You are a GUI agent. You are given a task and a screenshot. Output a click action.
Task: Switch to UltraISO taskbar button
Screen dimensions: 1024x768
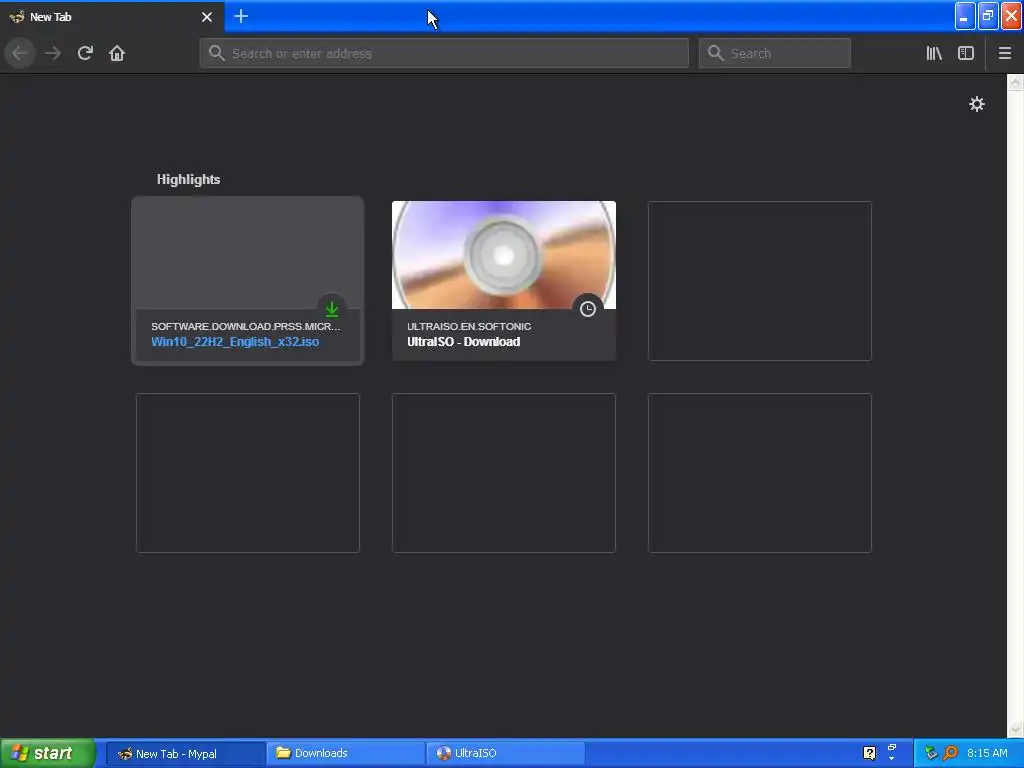point(505,754)
